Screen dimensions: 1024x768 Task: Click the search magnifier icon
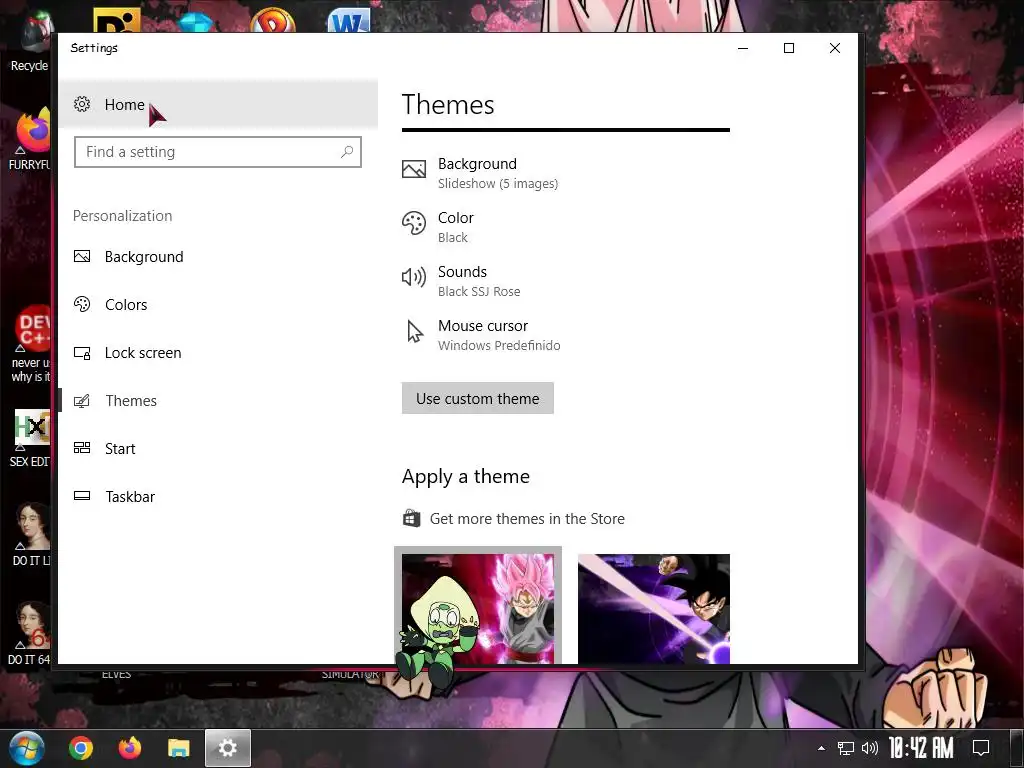[x=347, y=152]
